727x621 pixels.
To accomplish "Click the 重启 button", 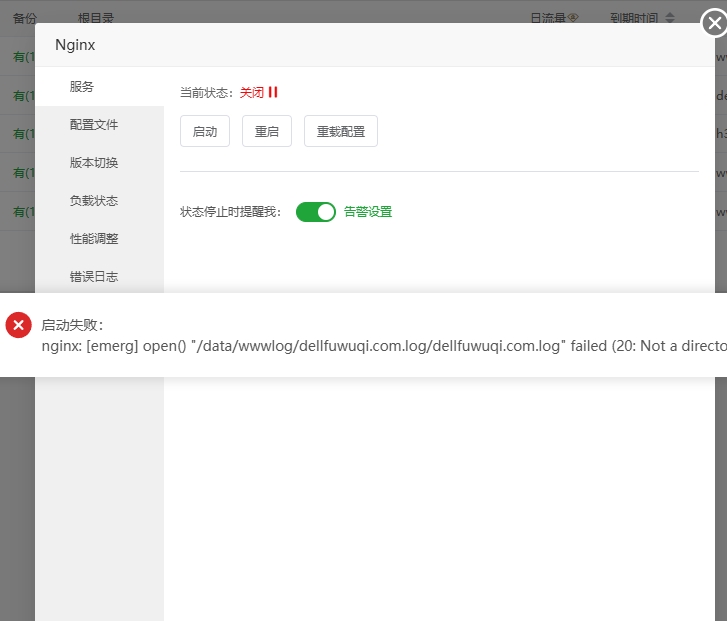I will pyautogui.click(x=267, y=131).
